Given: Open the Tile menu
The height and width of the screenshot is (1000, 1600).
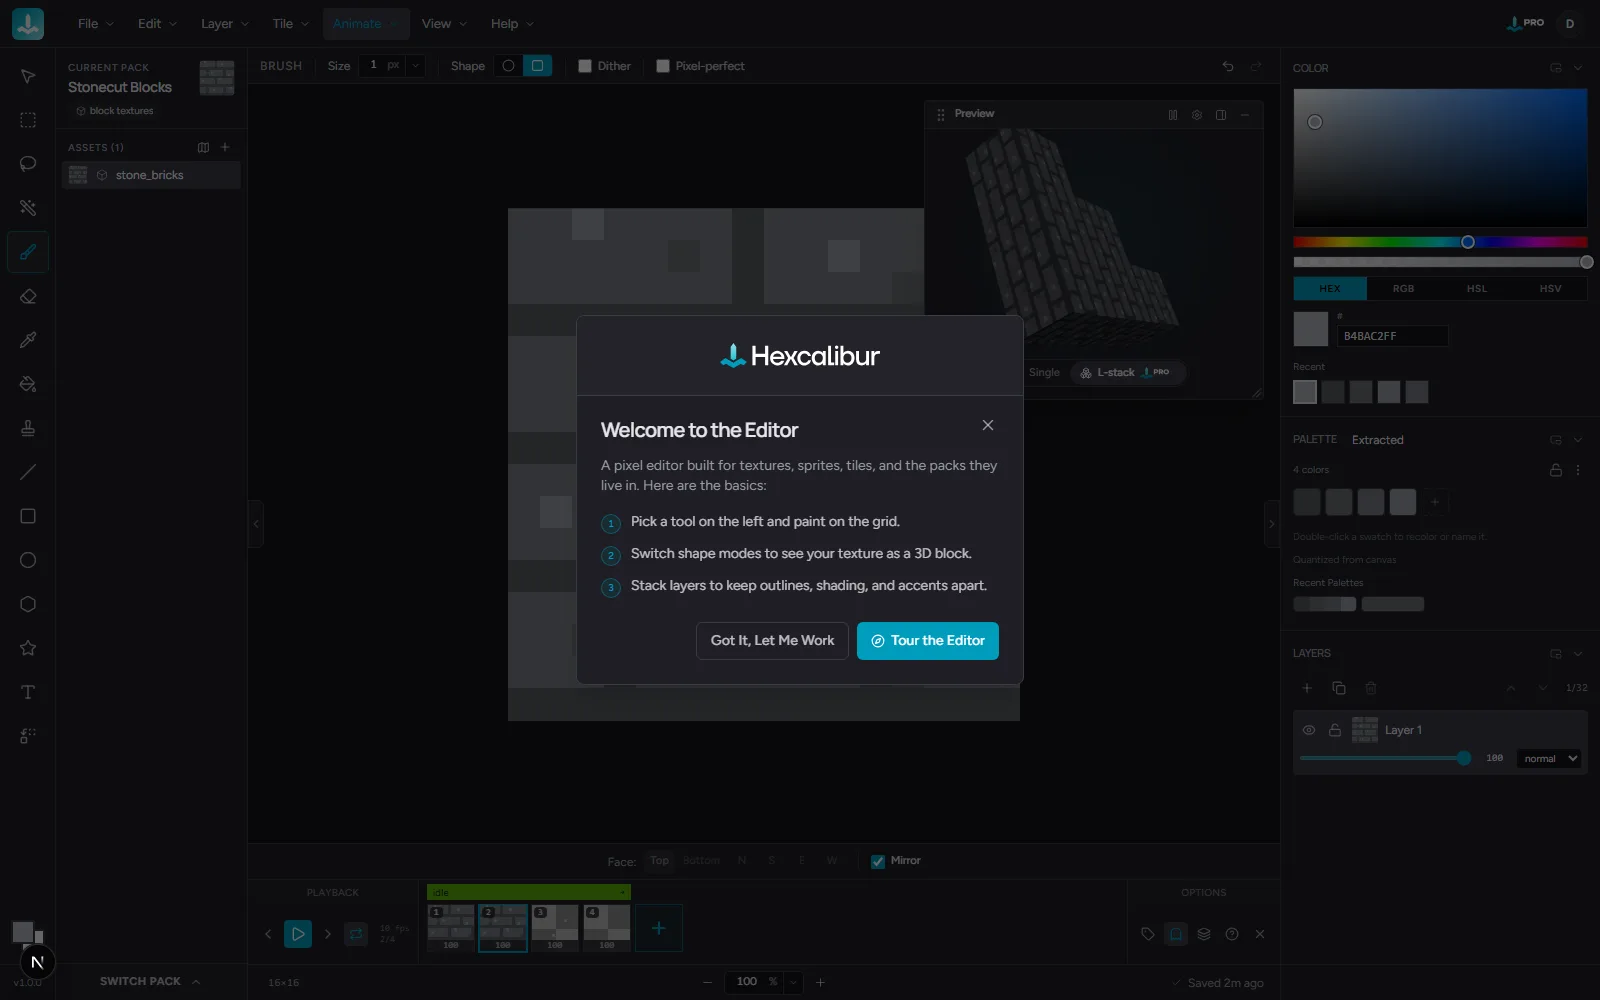Looking at the screenshot, I should (x=291, y=24).
